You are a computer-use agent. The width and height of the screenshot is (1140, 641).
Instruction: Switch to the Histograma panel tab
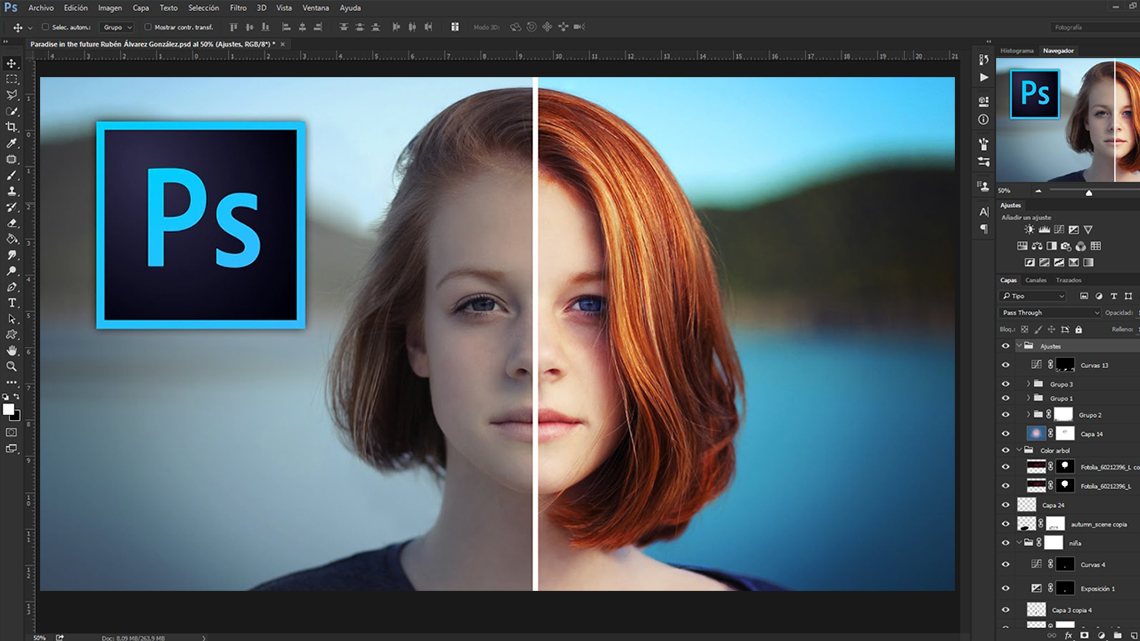(1017, 51)
